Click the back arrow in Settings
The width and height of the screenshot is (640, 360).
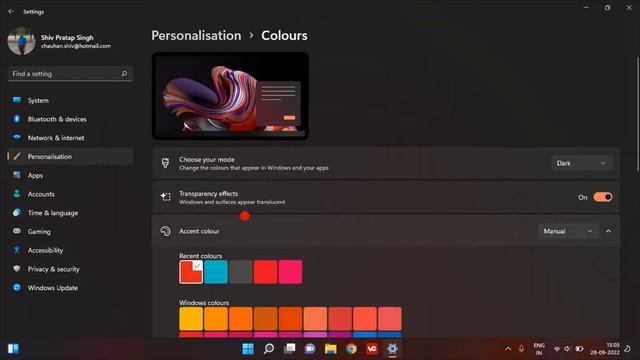(x=11, y=12)
